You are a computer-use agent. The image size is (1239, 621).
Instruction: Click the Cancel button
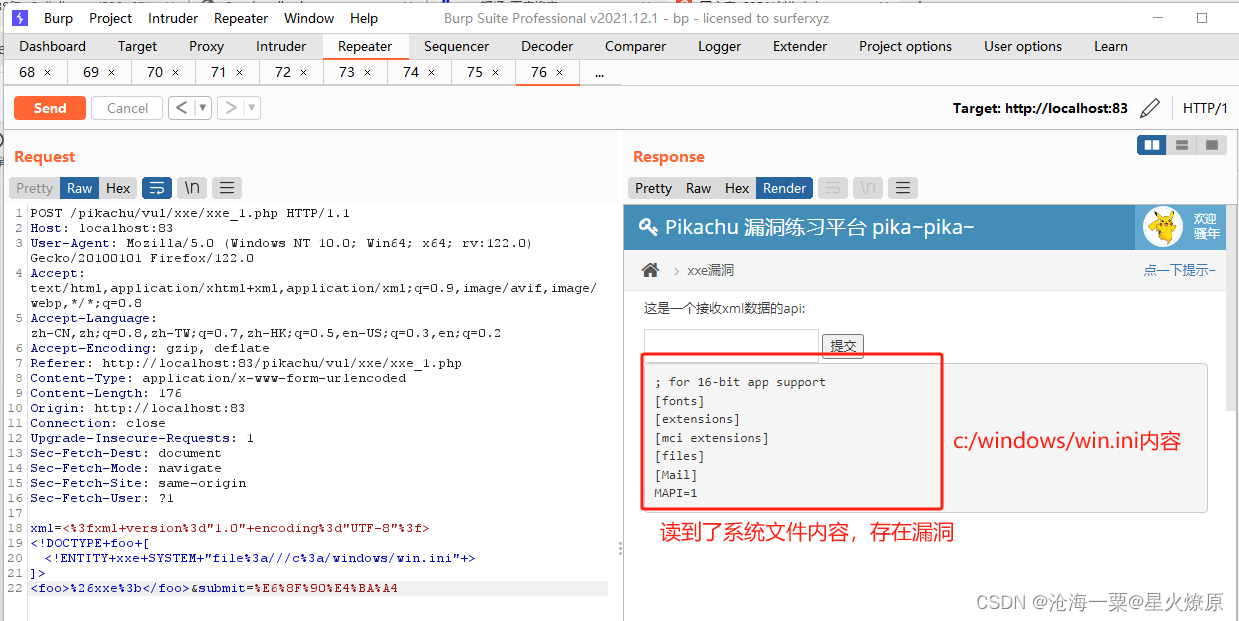click(127, 108)
